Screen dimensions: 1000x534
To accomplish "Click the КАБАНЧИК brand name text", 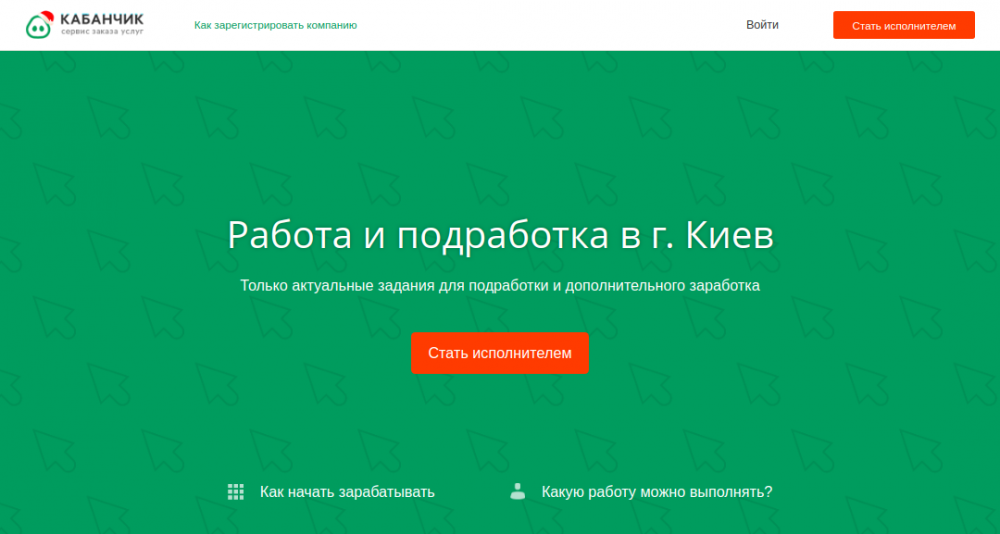I will click(x=101, y=19).
